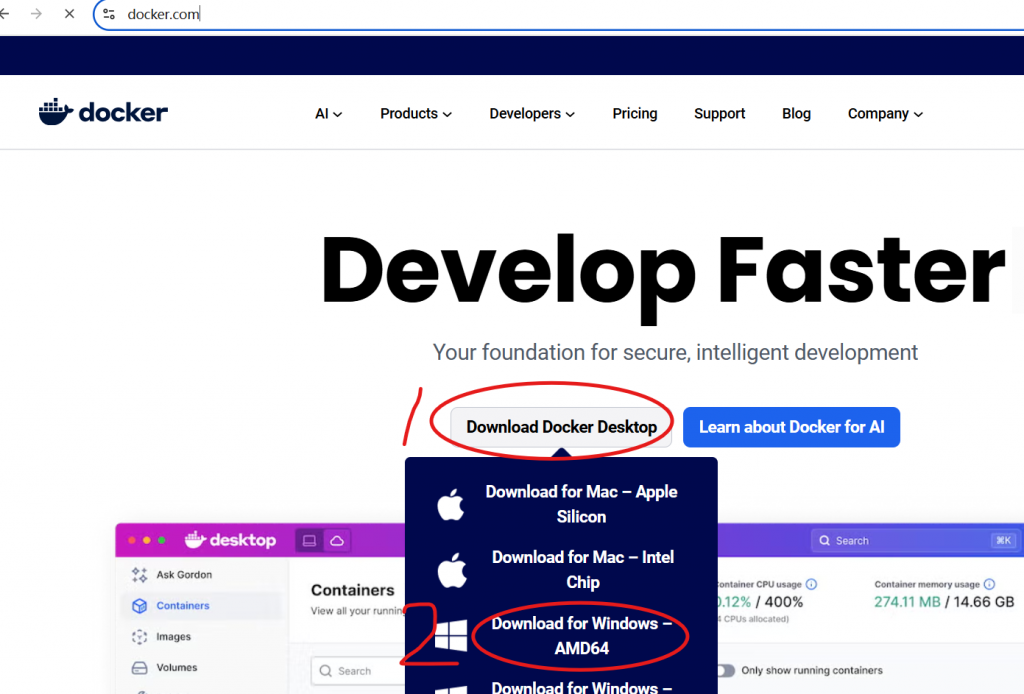Expand the Developers navigation dropdown

tap(531, 114)
